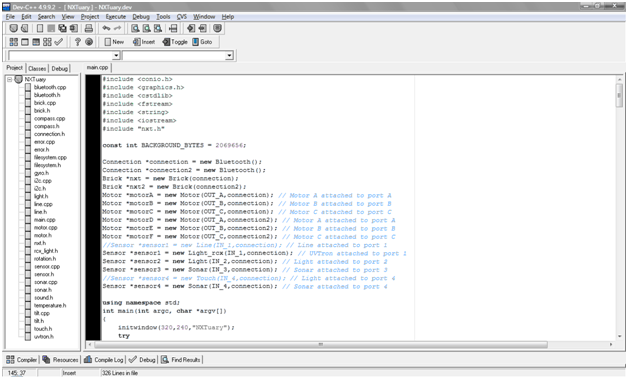Collapse the NXTuary project tree node
628x379 pixels.
point(10,79)
